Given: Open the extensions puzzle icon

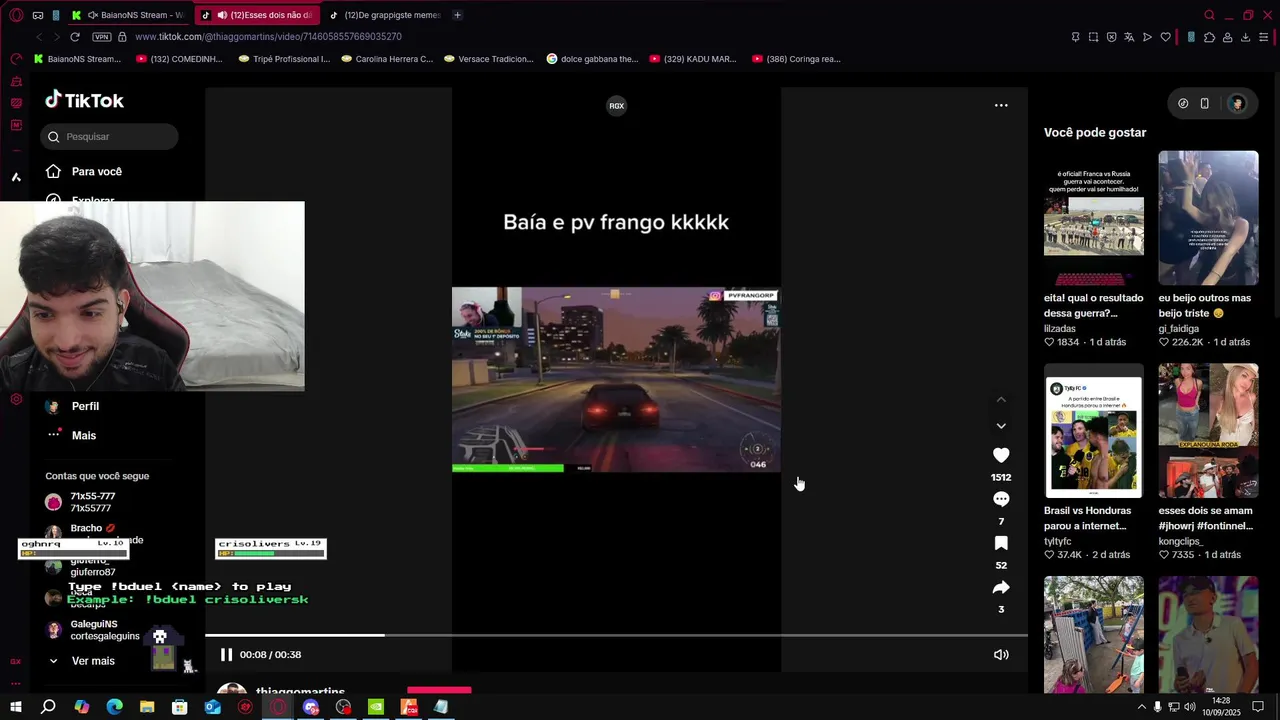Looking at the screenshot, I should tap(1209, 37).
